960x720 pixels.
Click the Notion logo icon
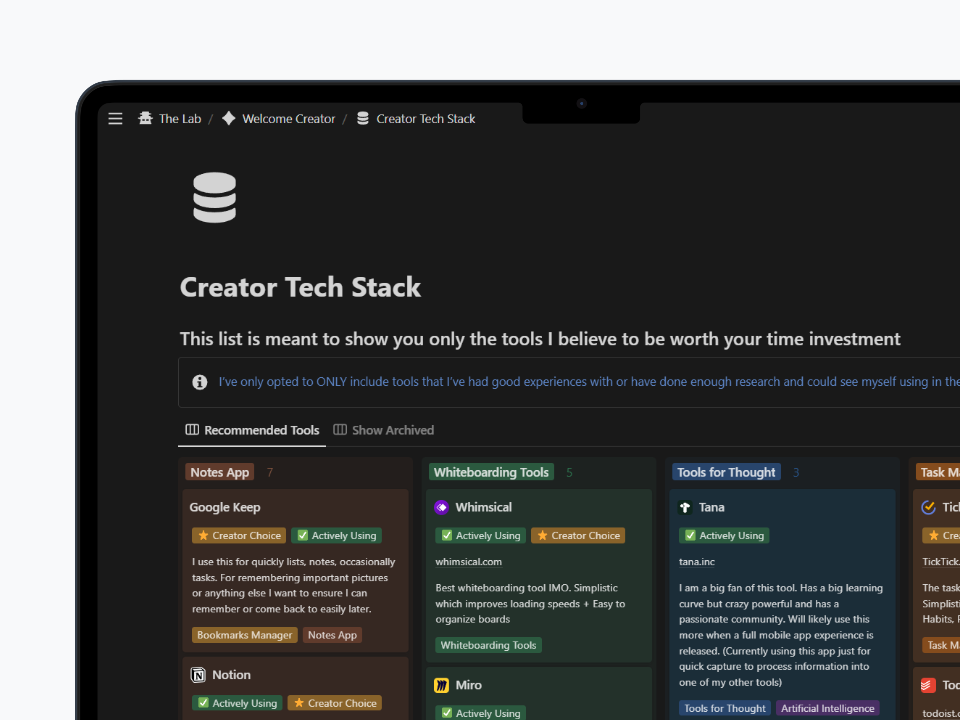198,675
